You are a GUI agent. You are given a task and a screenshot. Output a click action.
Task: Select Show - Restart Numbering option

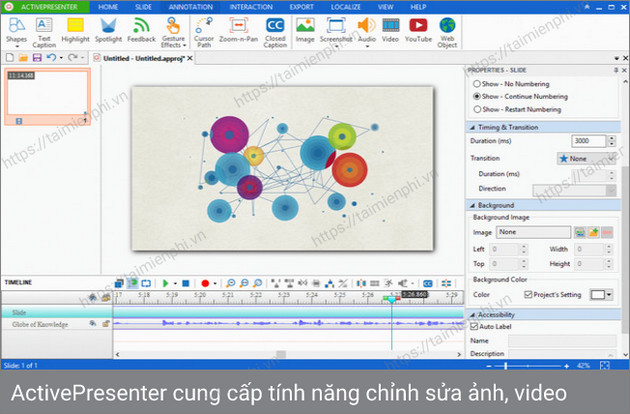pos(517,109)
